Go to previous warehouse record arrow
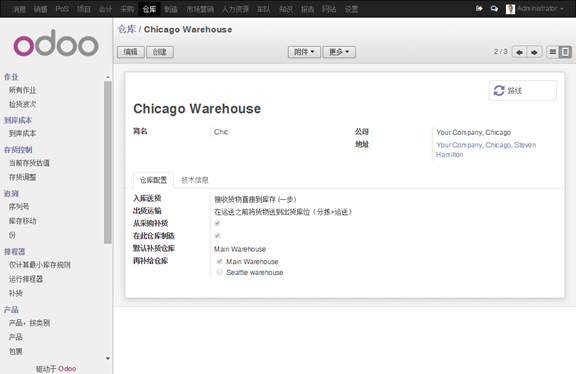Image resolution: width=576 pixels, height=374 pixels. point(519,52)
